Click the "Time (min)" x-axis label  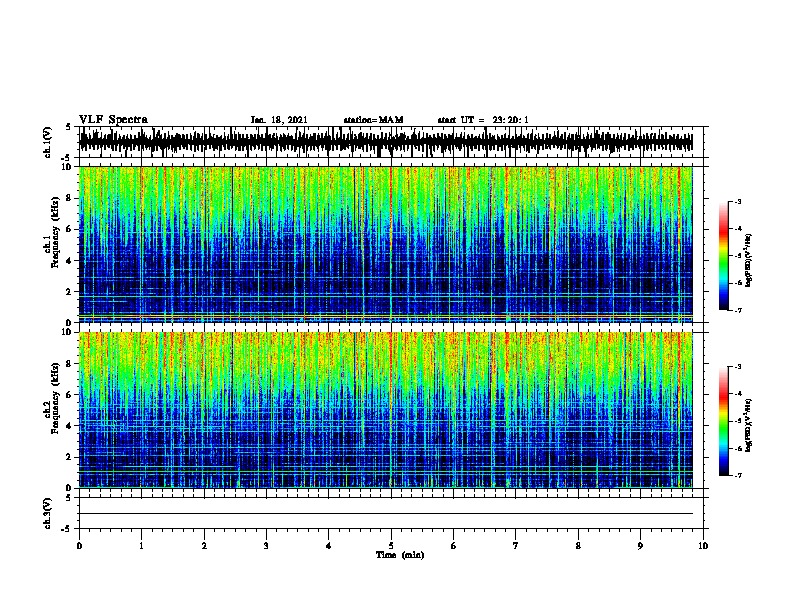coord(400,555)
